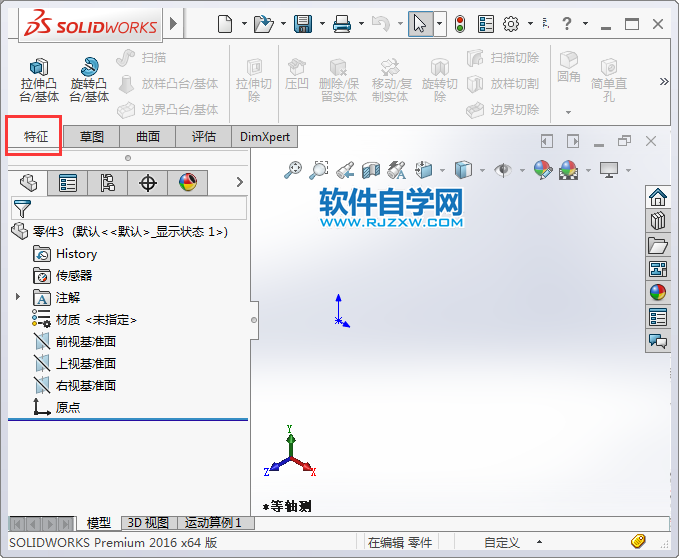Click the New document icon
679x558 pixels.
point(225,24)
